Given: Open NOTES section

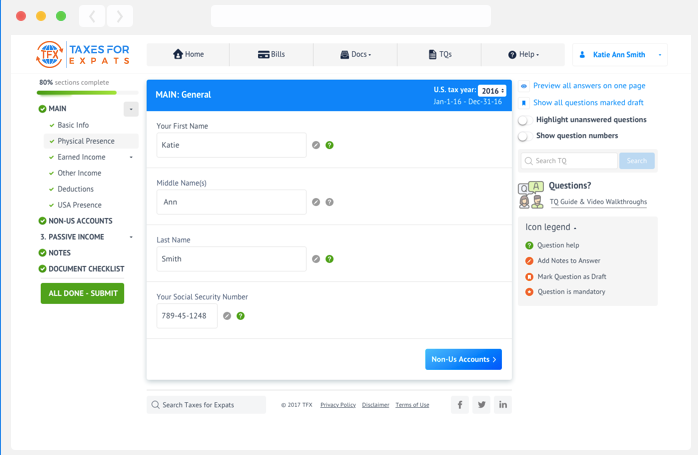Looking at the screenshot, I should pos(55,253).
